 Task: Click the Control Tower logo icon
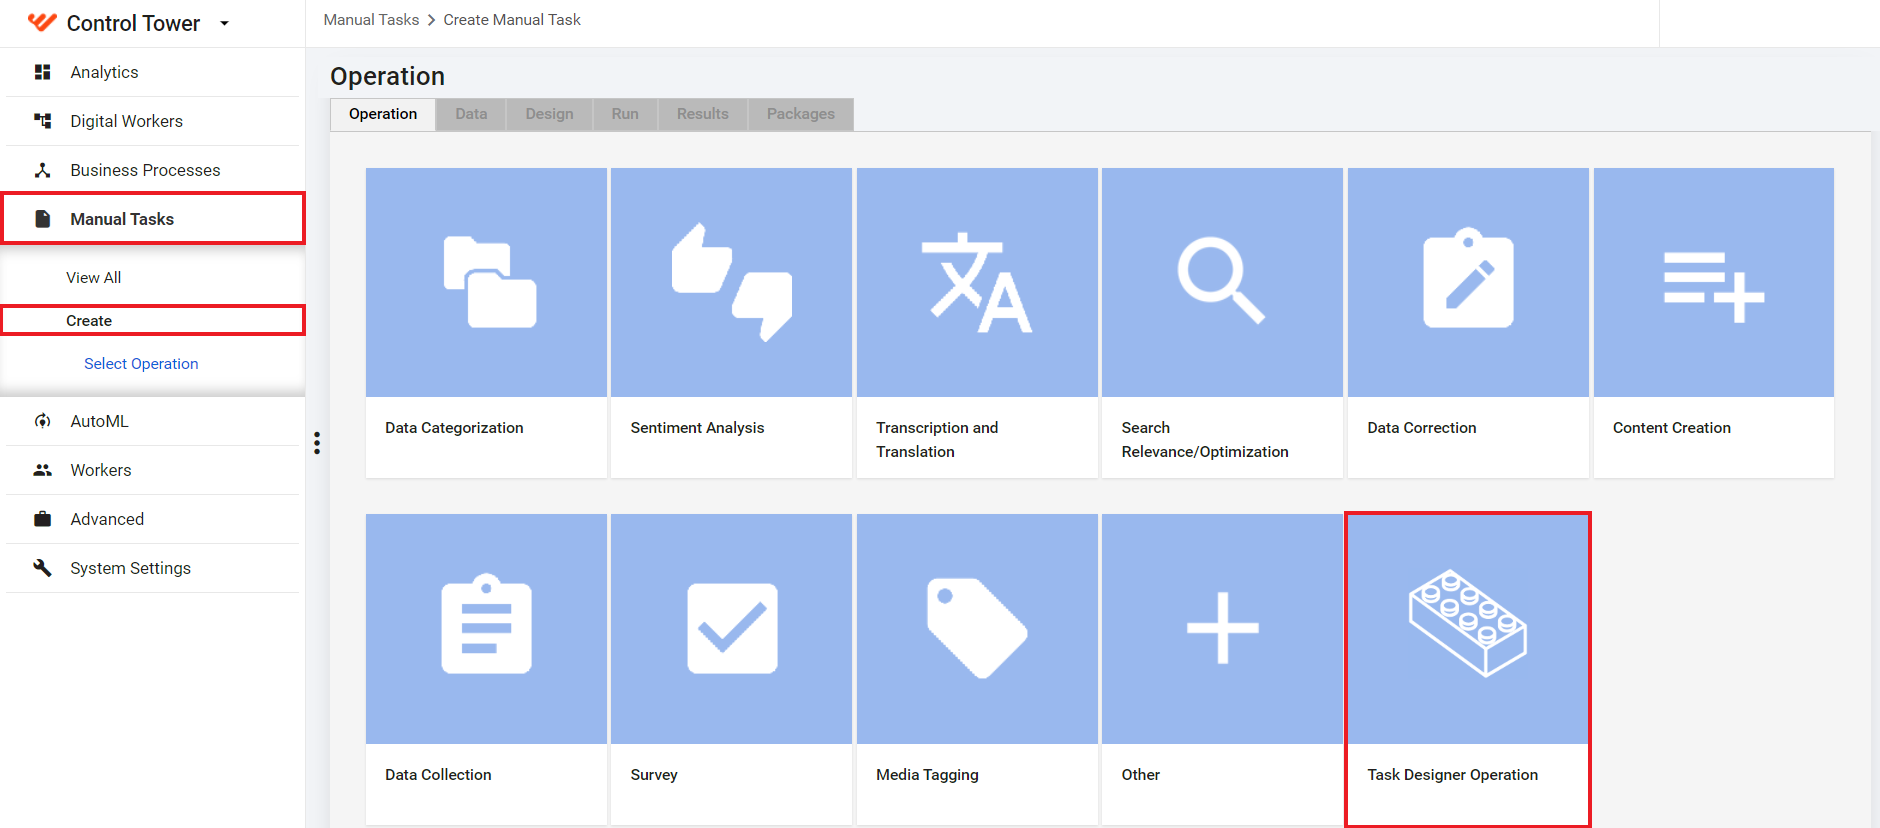[x=42, y=22]
